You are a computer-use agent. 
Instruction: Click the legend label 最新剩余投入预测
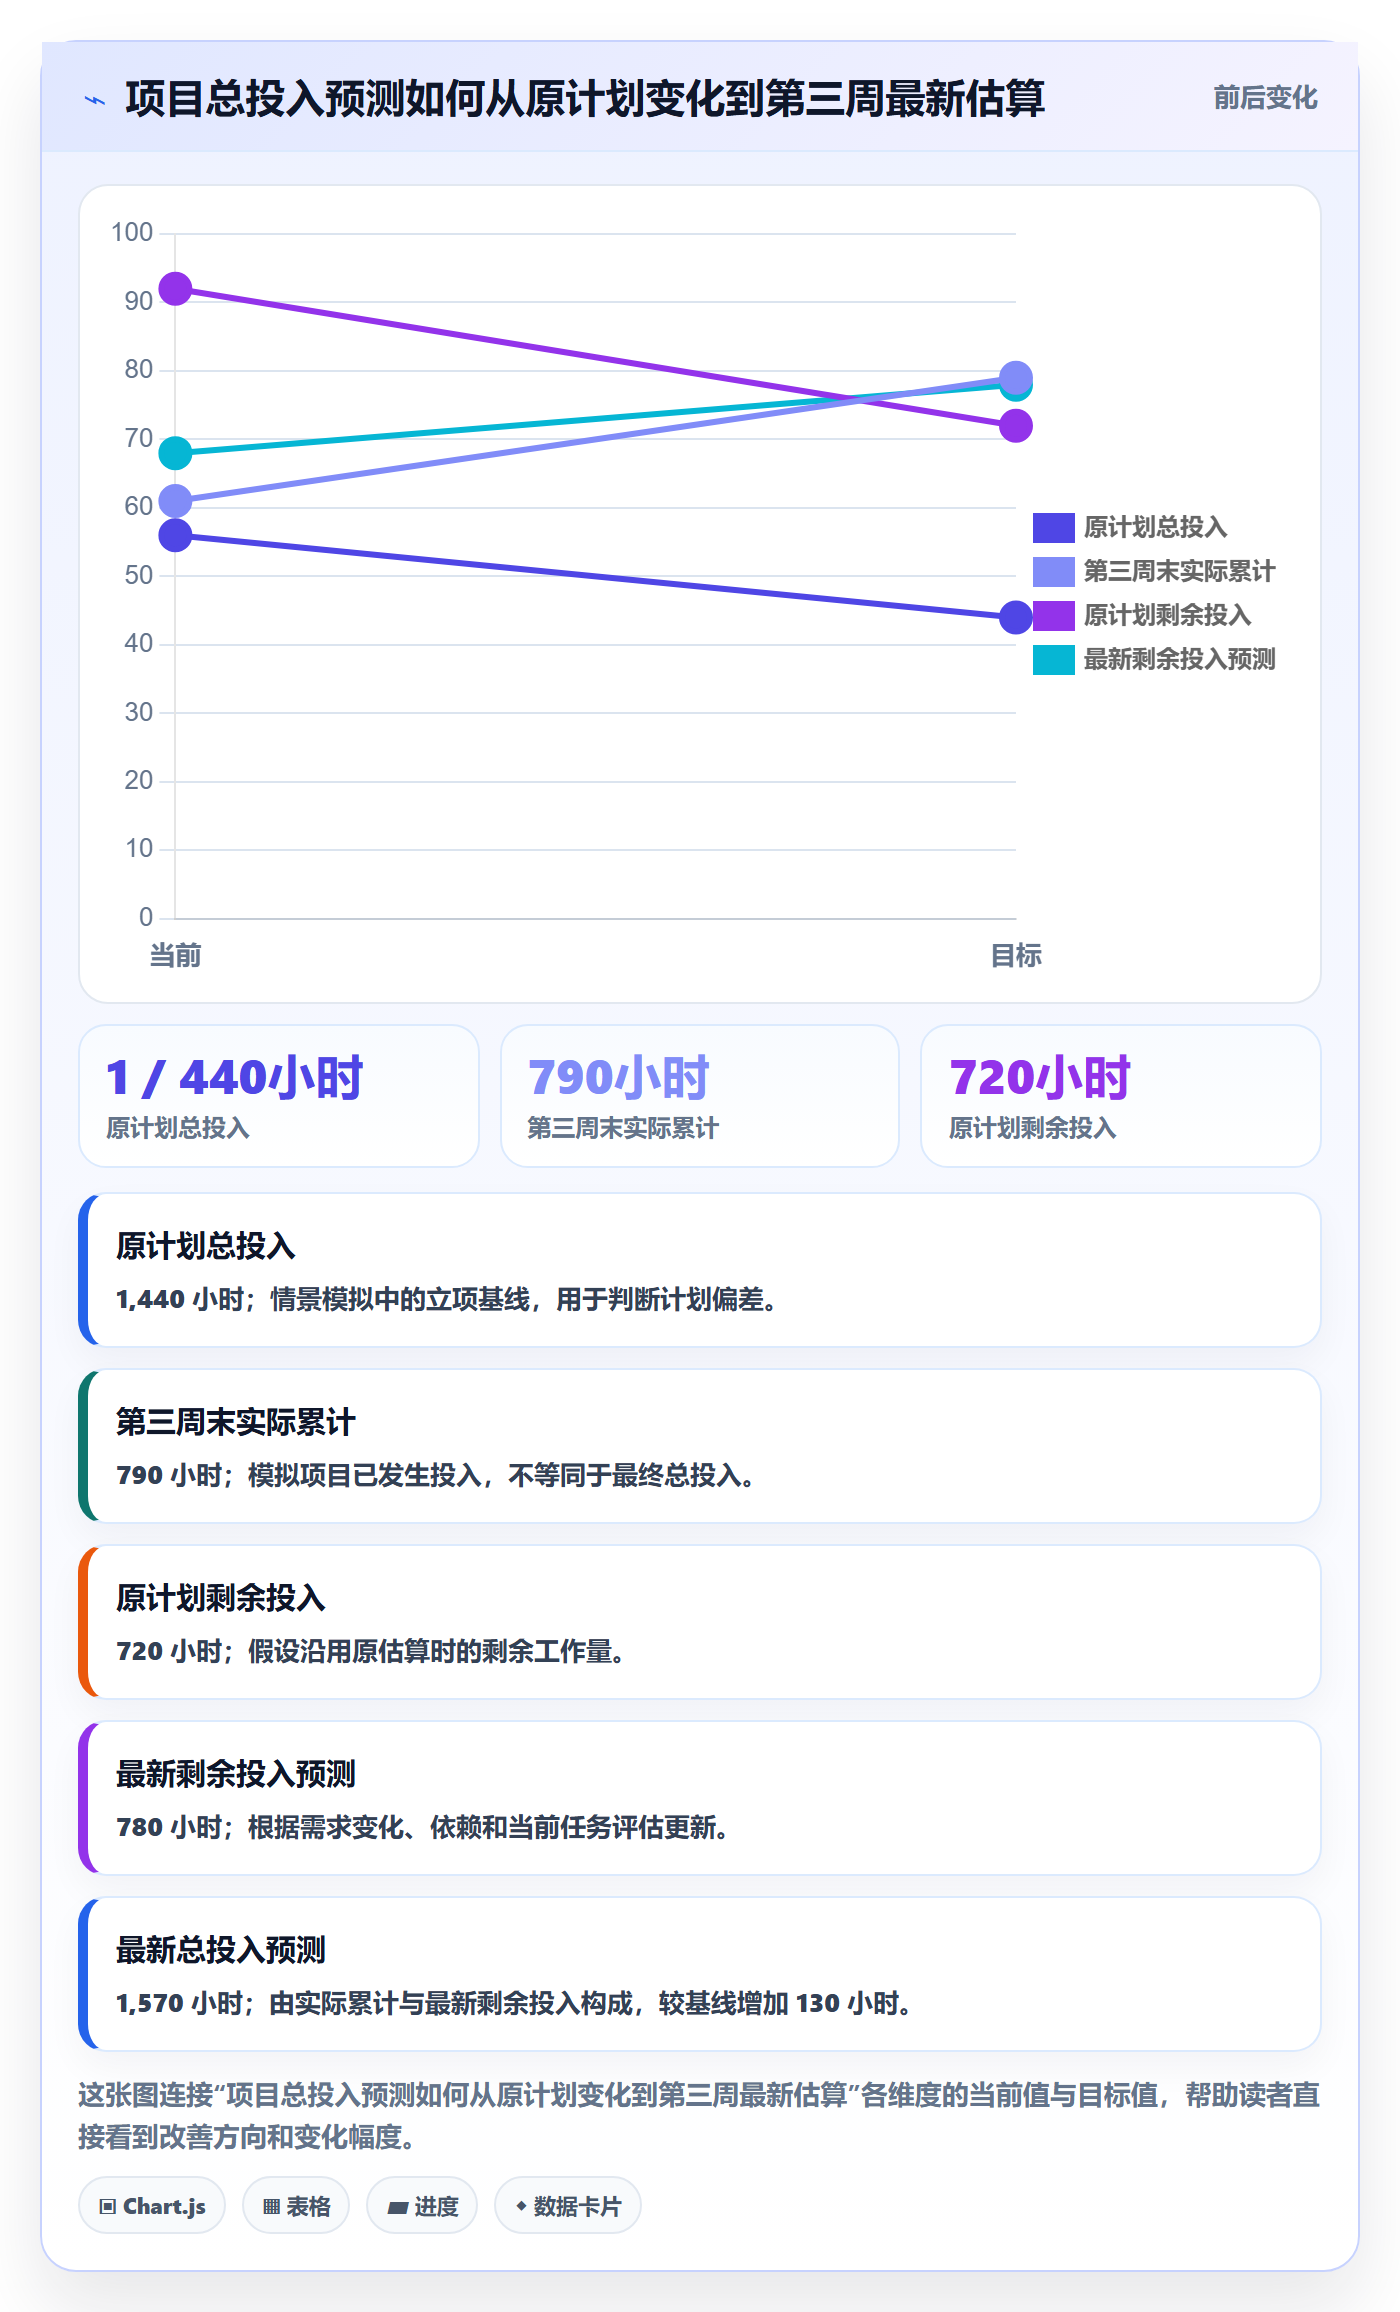coord(1179,659)
